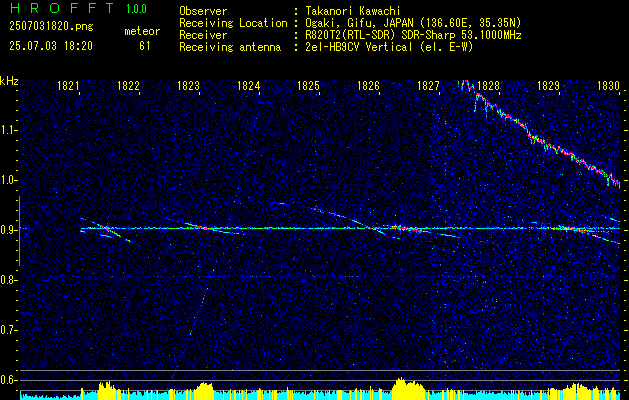This screenshot has width=629, height=400.
Task: Click the 1826 time marker
Action: 368,86
